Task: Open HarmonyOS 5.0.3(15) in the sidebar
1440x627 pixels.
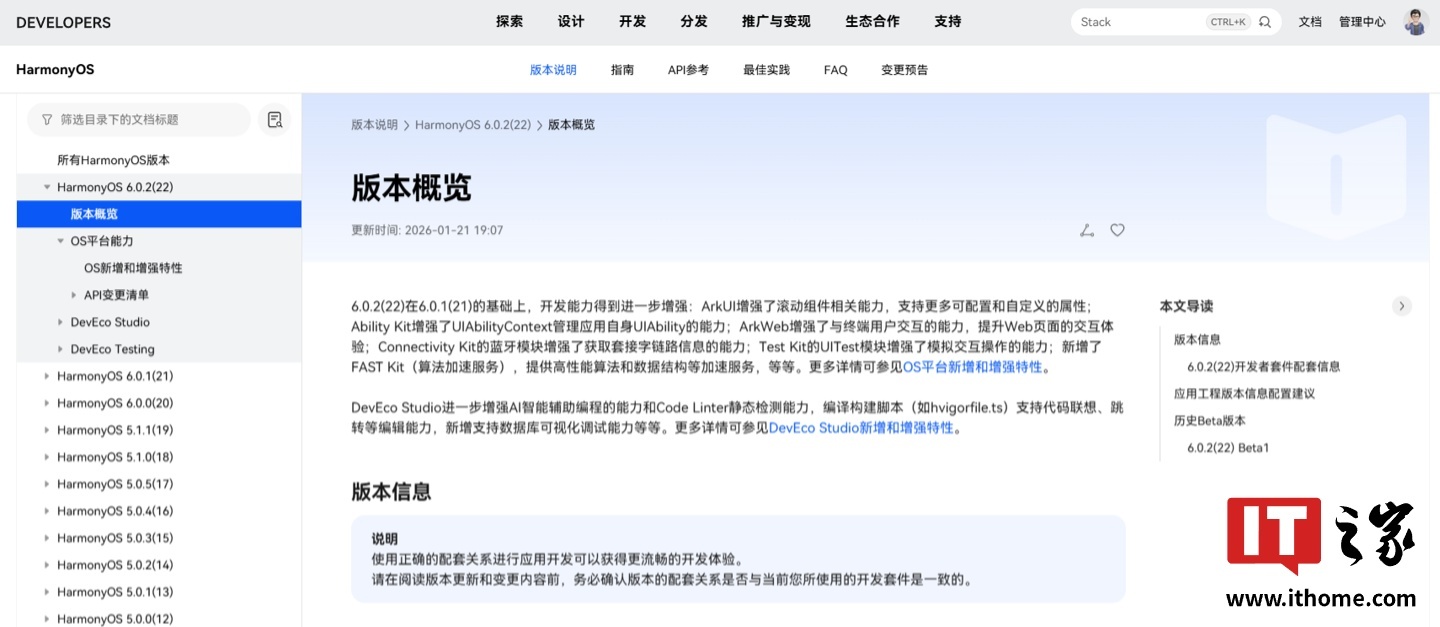Action: (x=115, y=538)
